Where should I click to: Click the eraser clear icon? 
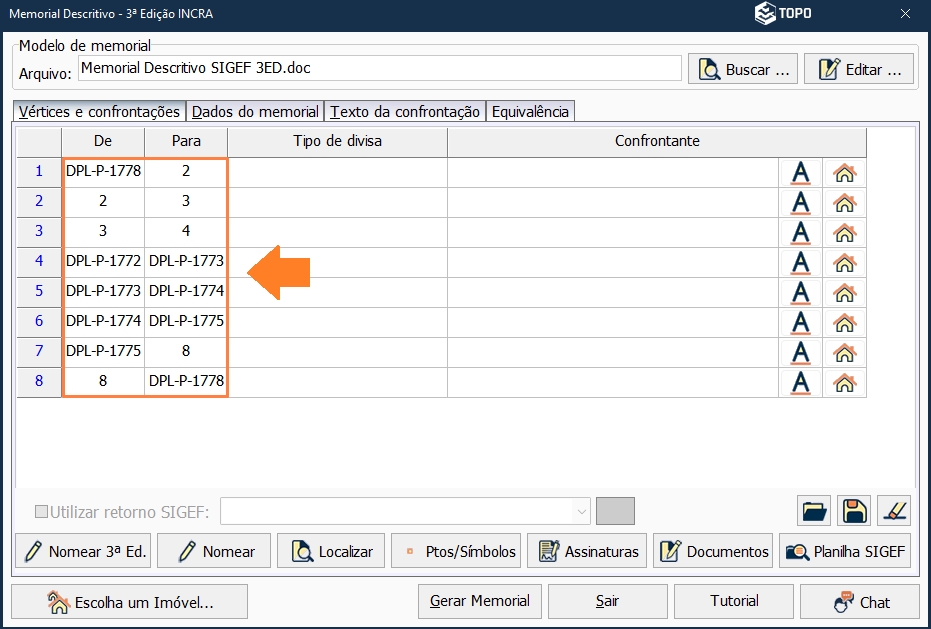pyautogui.click(x=894, y=511)
